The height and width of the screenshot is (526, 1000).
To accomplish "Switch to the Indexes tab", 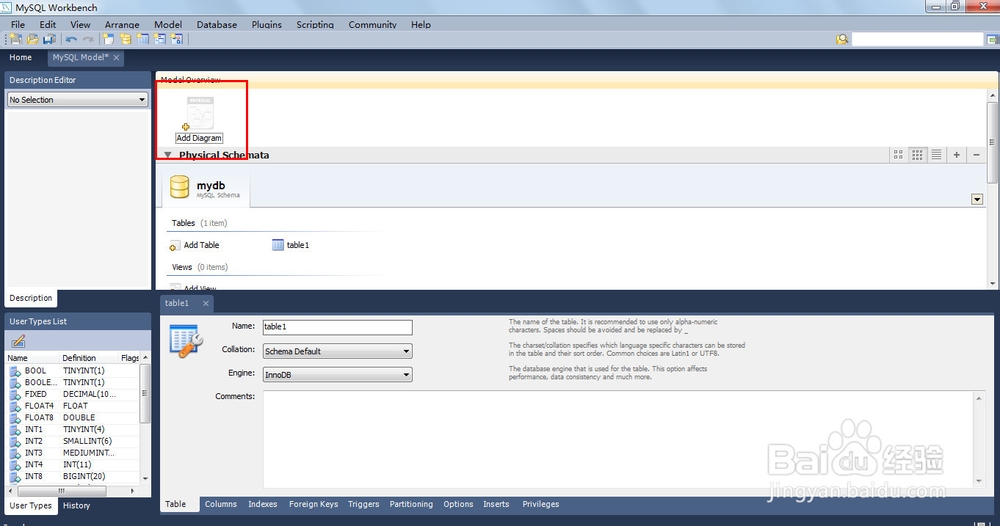I will tap(263, 504).
